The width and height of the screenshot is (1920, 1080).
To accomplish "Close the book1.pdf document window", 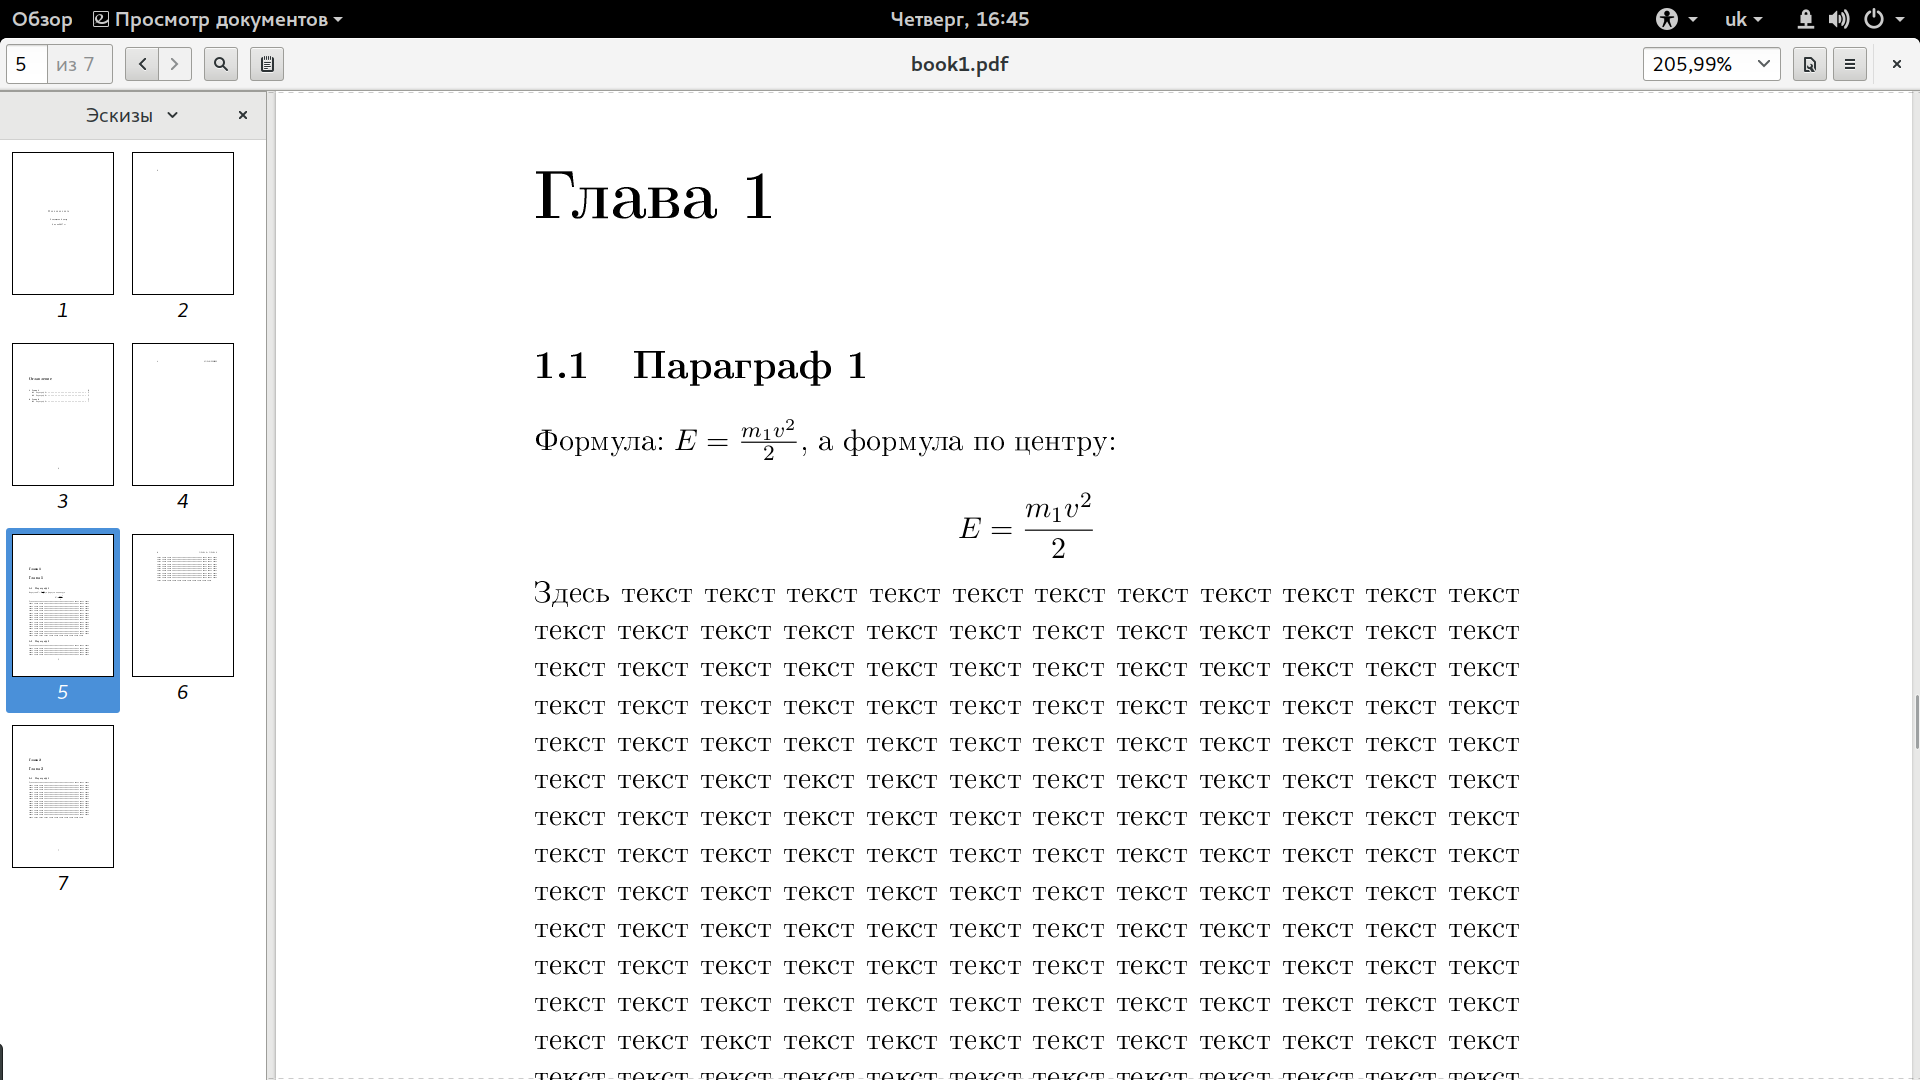I will tap(1897, 64).
